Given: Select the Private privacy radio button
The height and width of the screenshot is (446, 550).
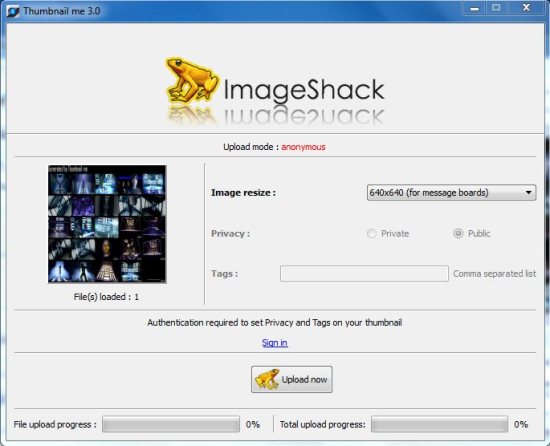Looking at the screenshot, I should pos(371,233).
